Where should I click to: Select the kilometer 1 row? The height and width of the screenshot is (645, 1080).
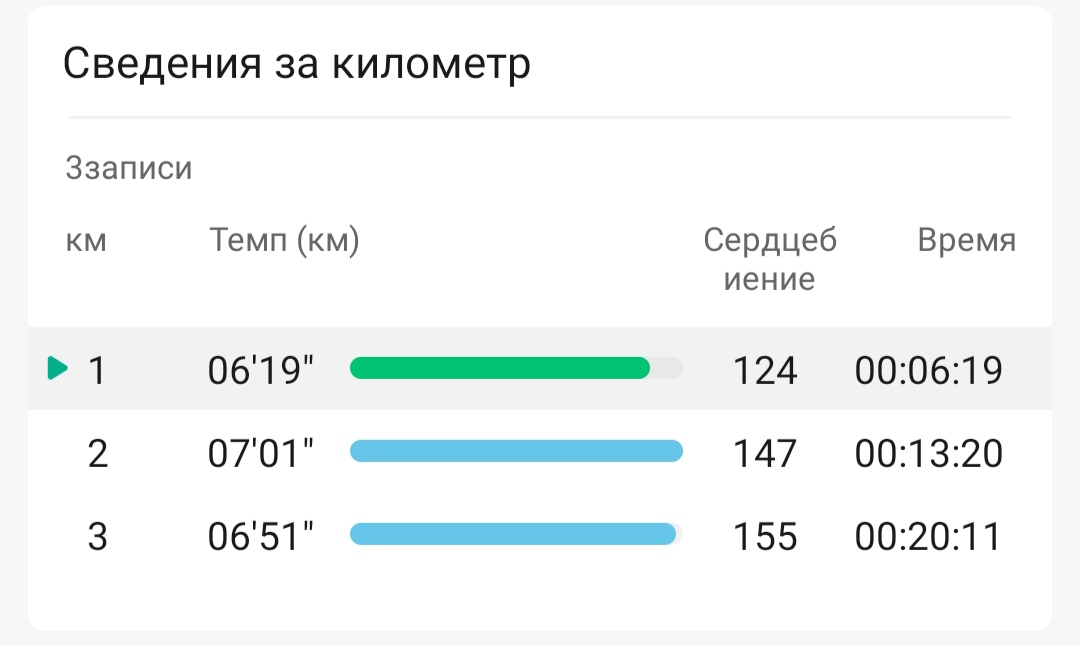point(540,369)
